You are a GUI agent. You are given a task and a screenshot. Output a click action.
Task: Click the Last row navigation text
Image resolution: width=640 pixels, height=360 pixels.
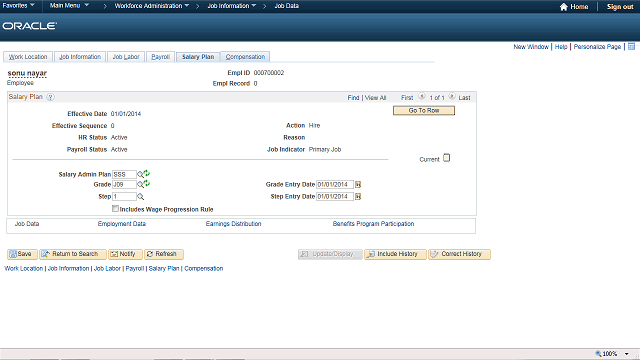coord(464,98)
